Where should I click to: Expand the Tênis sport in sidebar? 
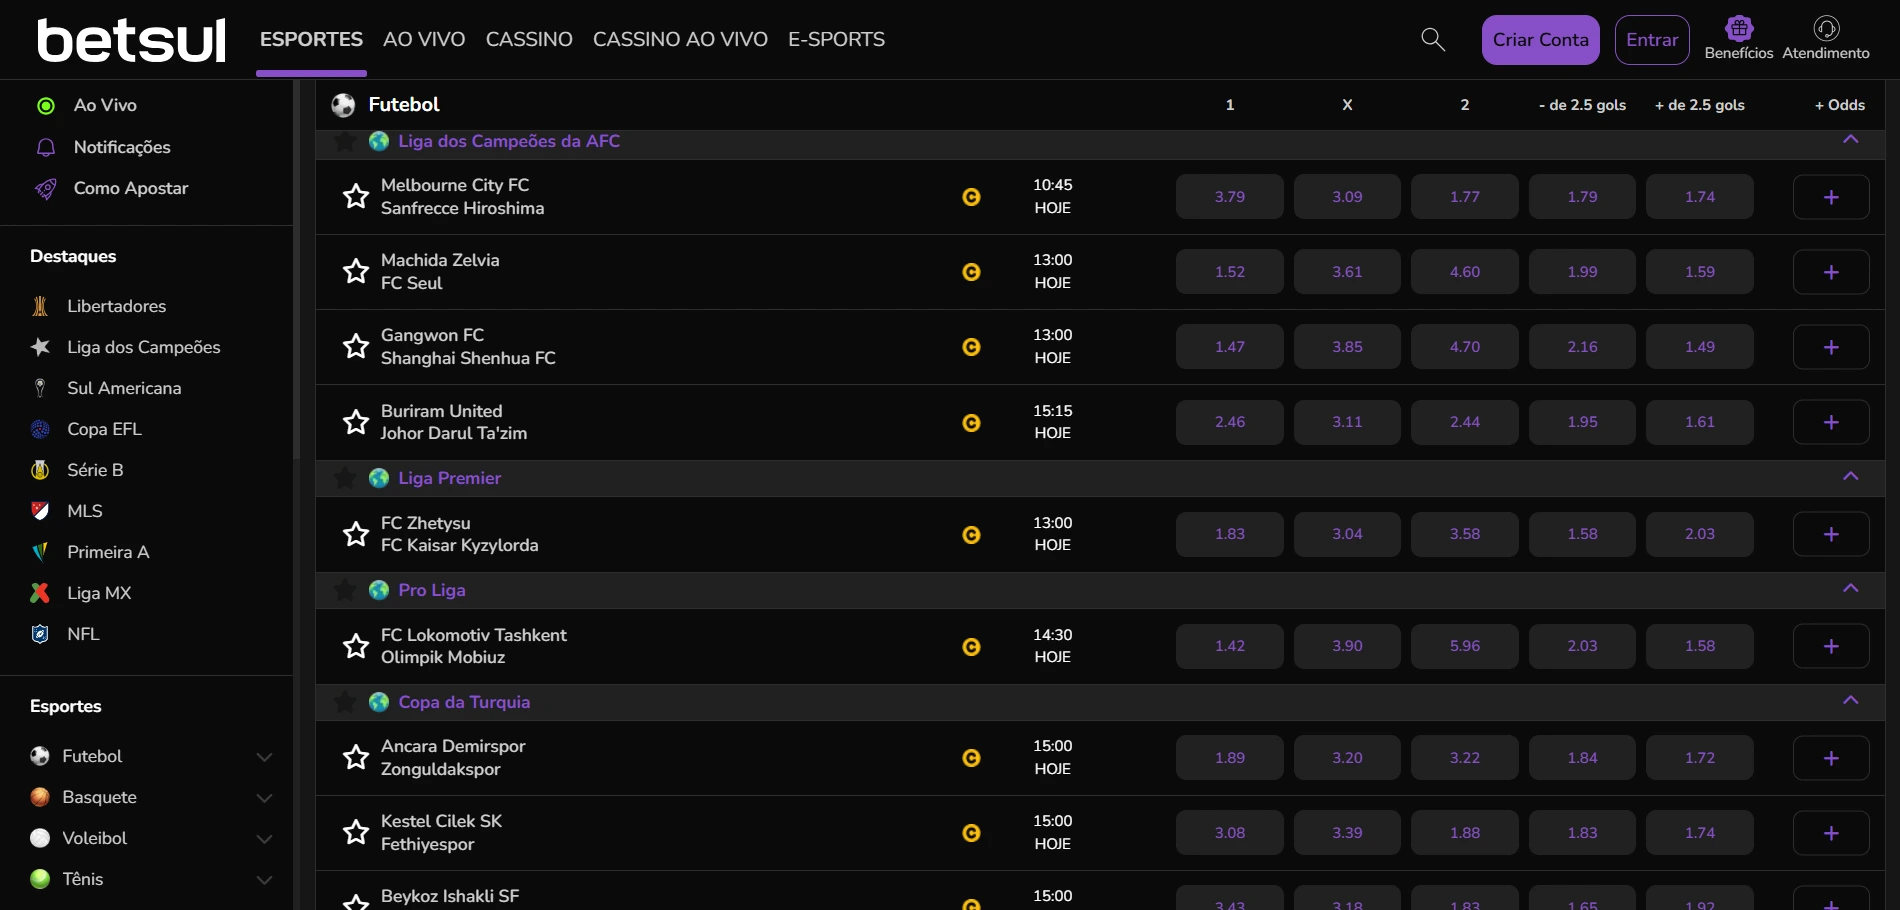click(x=265, y=880)
